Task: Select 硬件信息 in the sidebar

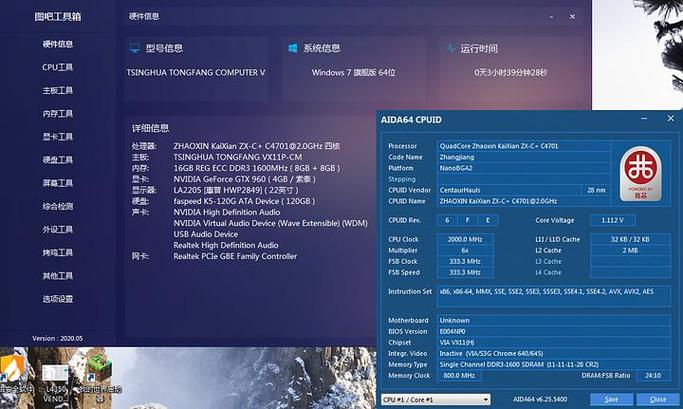Action: (57, 44)
